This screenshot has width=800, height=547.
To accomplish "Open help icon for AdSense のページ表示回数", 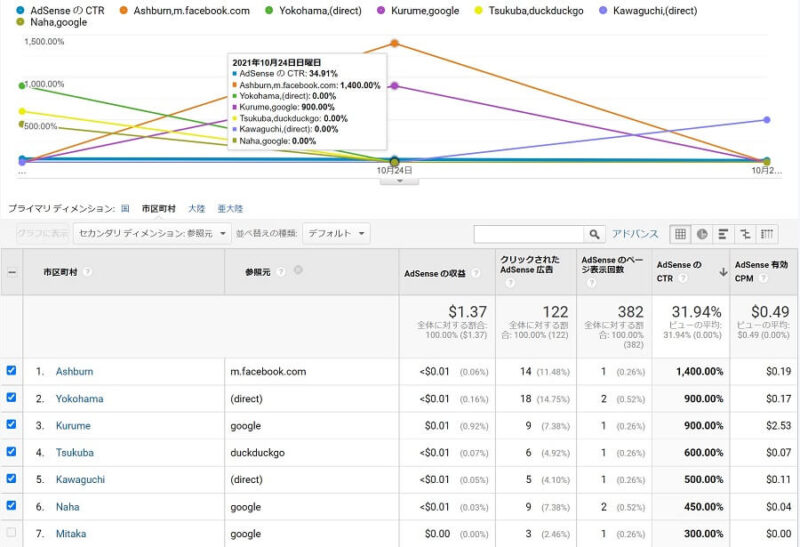I will (591, 283).
